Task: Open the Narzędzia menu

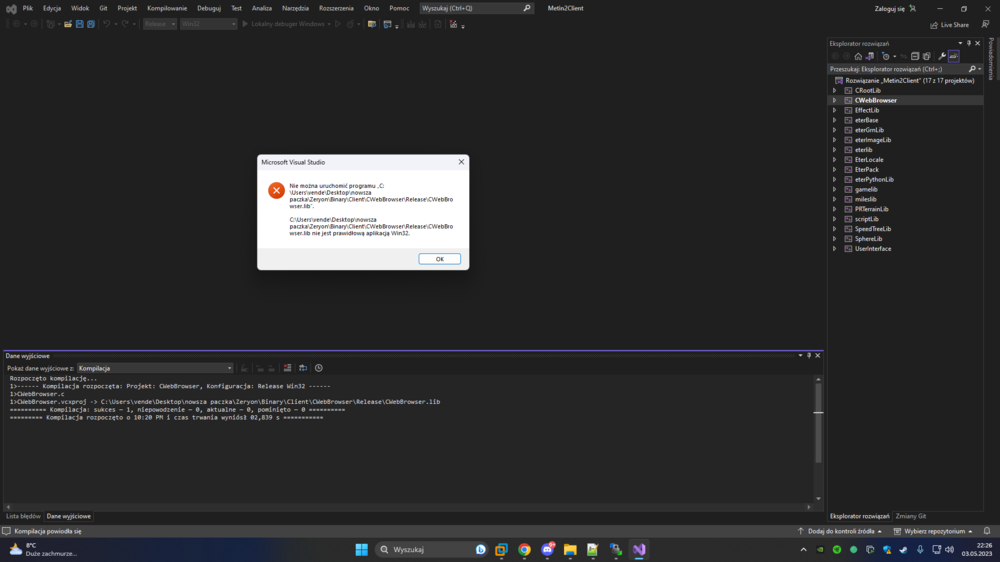Action: pos(295,8)
